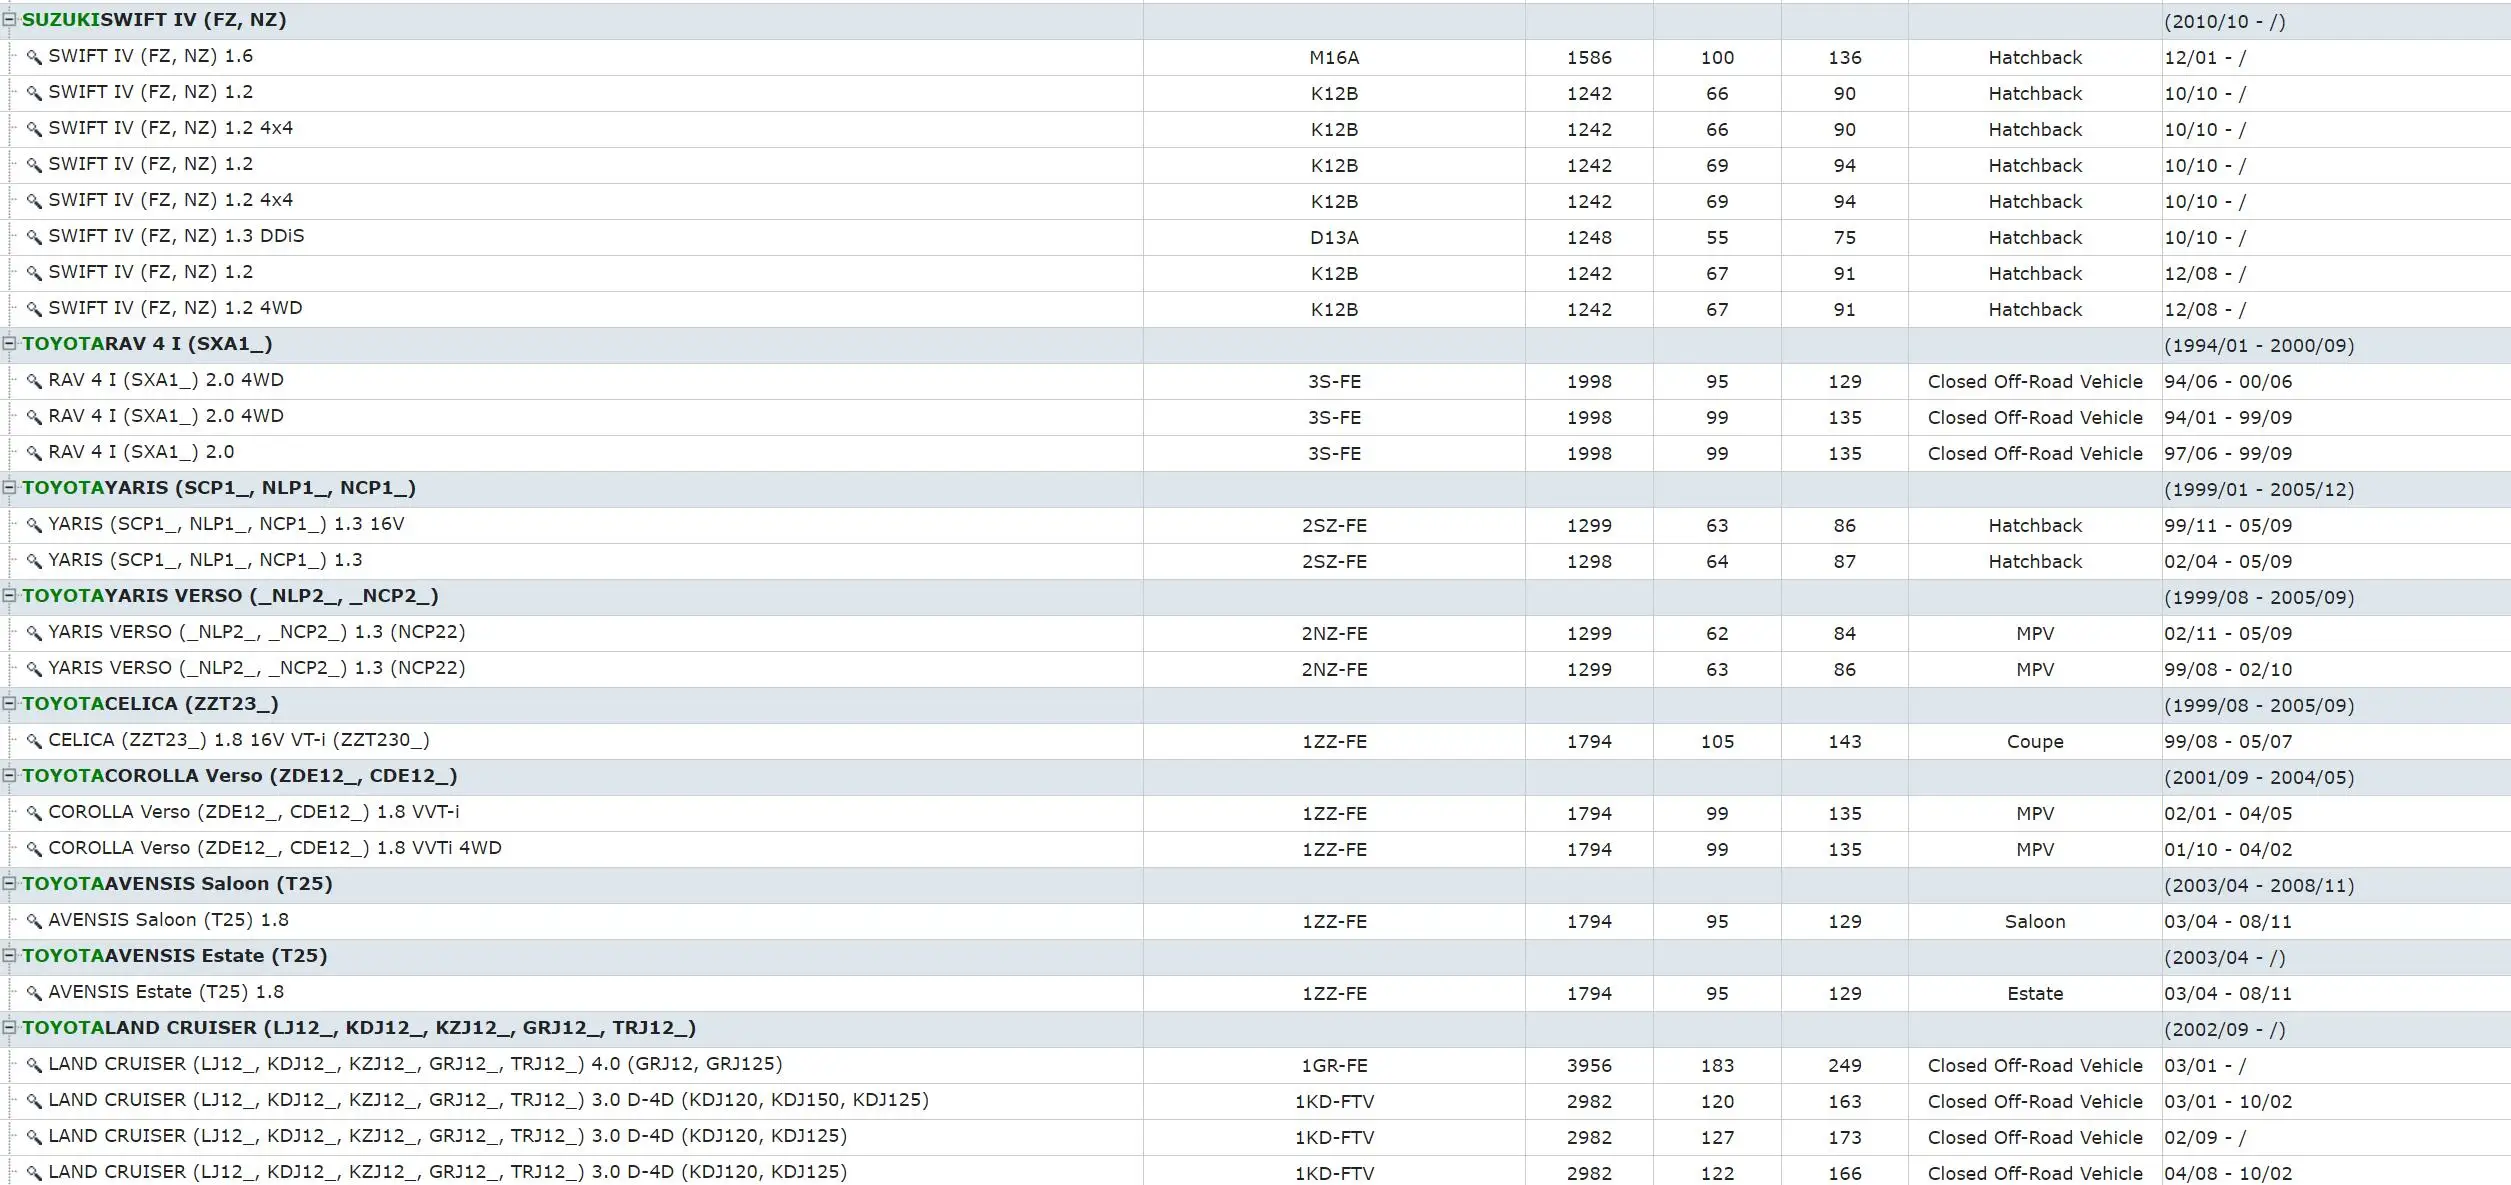Collapse the TOYOTA YARIS (SCP1_, NLP1_, NCP1_) group
The width and height of the screenshot is (2511, 1185).
(x=9, y=487)
